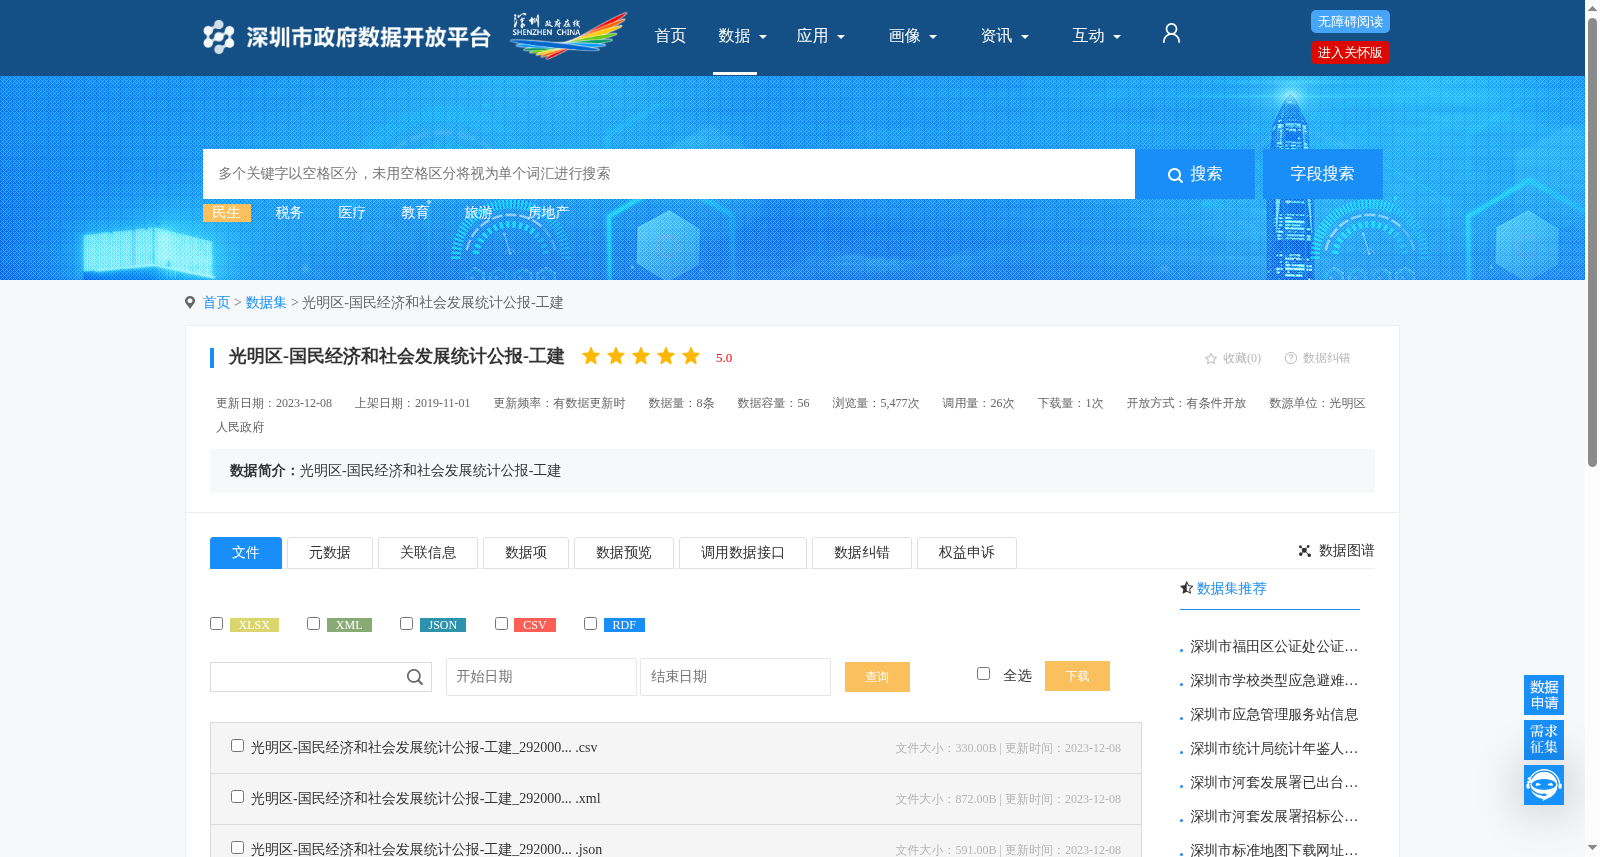
Task: Check the 全选 select-all checkbox
Action: pos(983,673)
